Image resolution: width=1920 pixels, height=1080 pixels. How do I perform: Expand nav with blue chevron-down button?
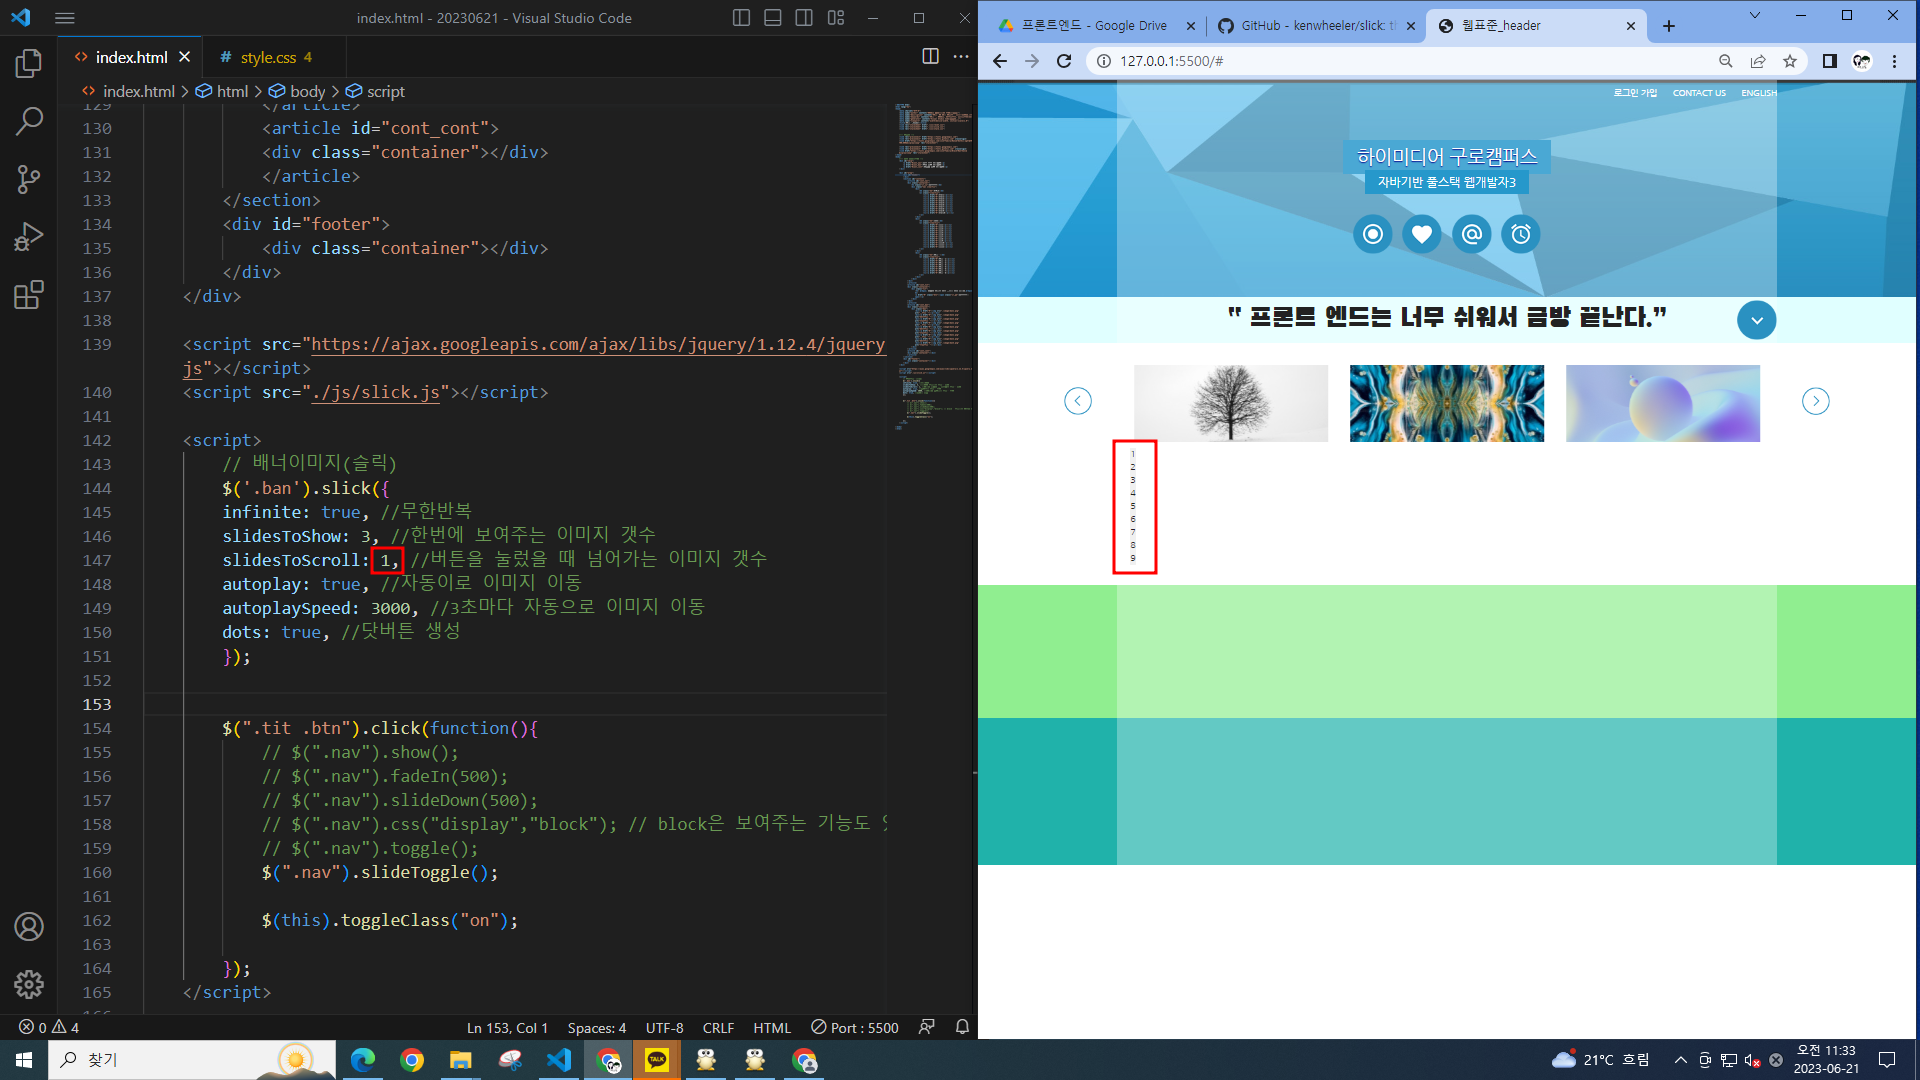[1756, 320]
